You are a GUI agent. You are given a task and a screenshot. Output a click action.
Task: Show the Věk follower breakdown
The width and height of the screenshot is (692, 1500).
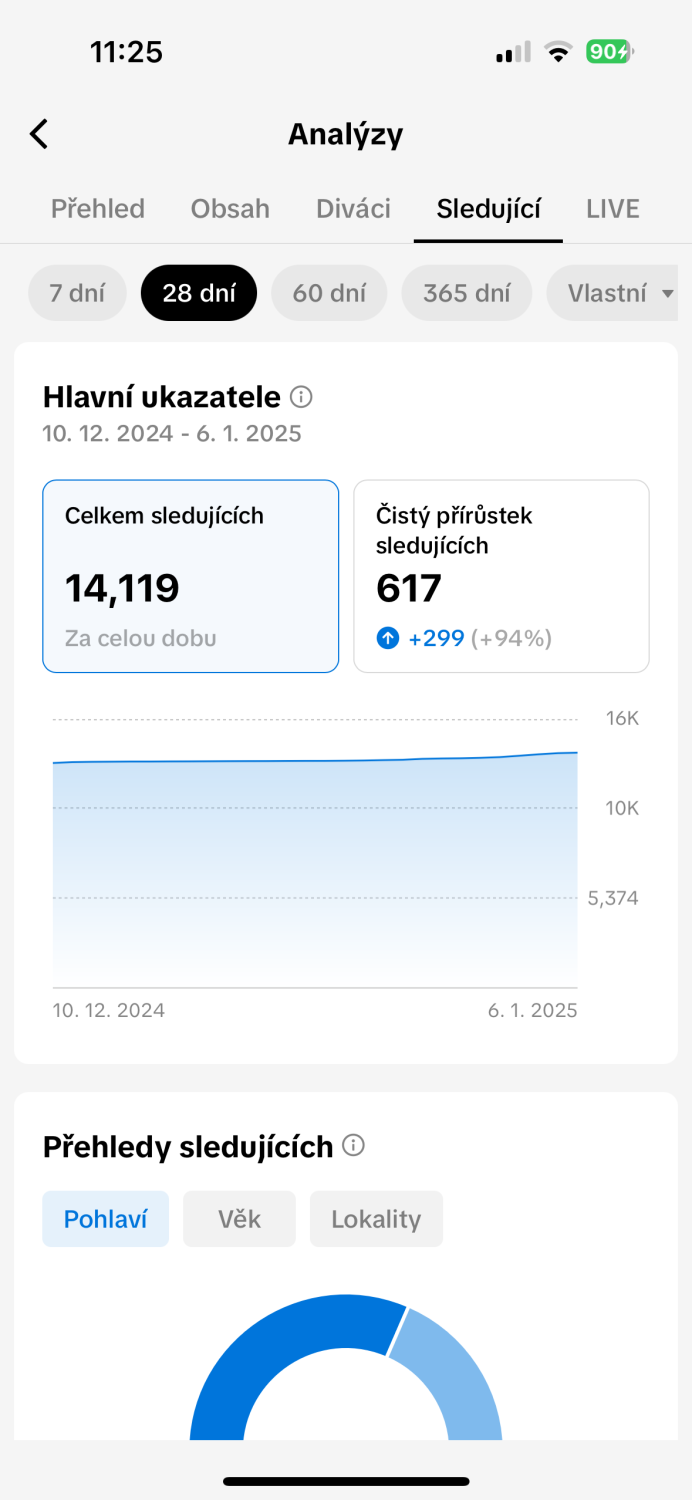pos(239,1219)
